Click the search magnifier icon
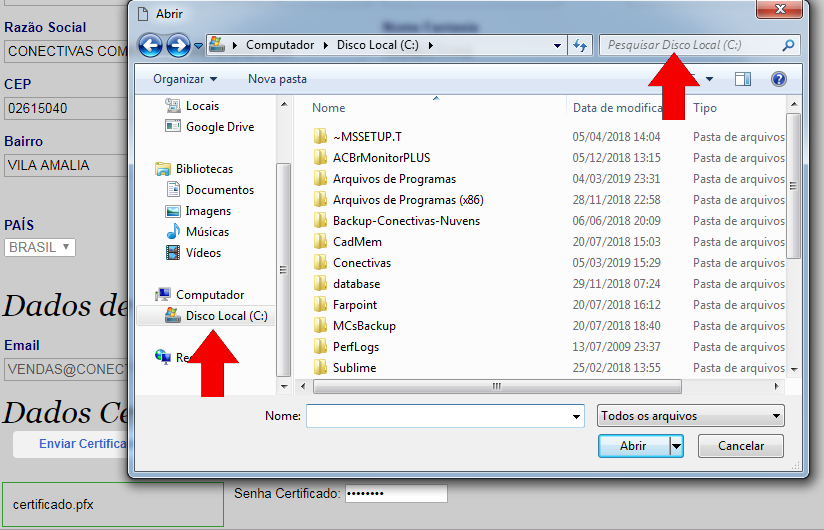This screenshot has height=530, width=824. (788, 45)
